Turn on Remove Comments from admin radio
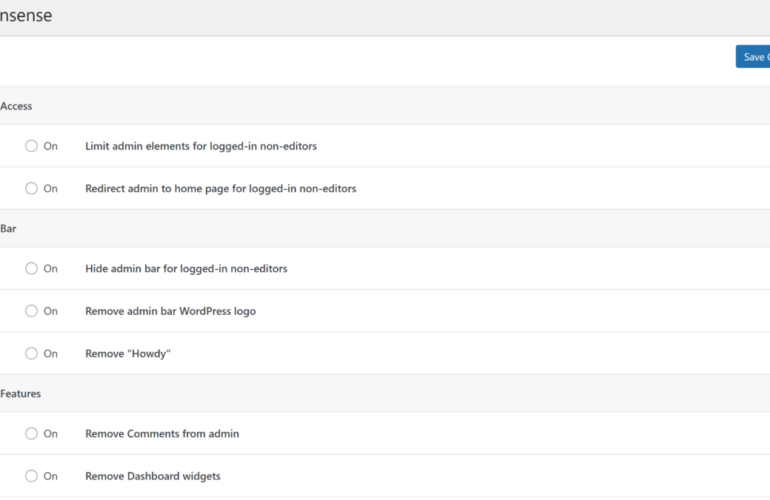 (x=32, y=433)
